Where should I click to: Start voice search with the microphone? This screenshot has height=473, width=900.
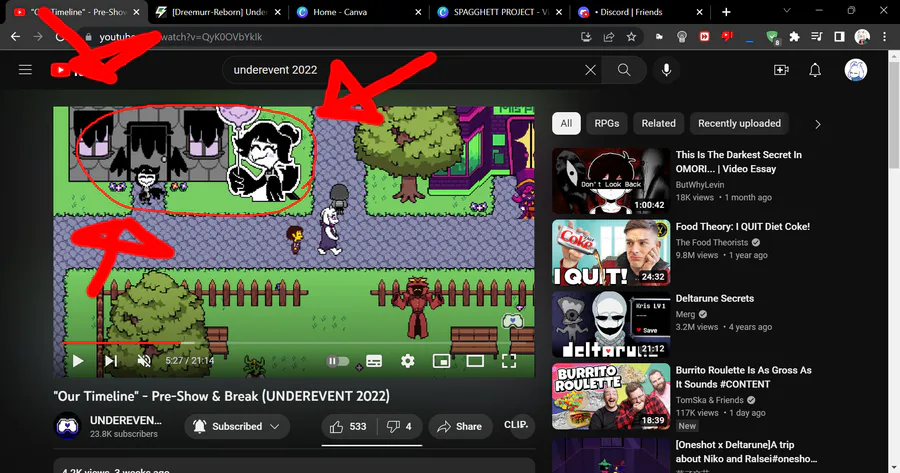click(666, 70)
